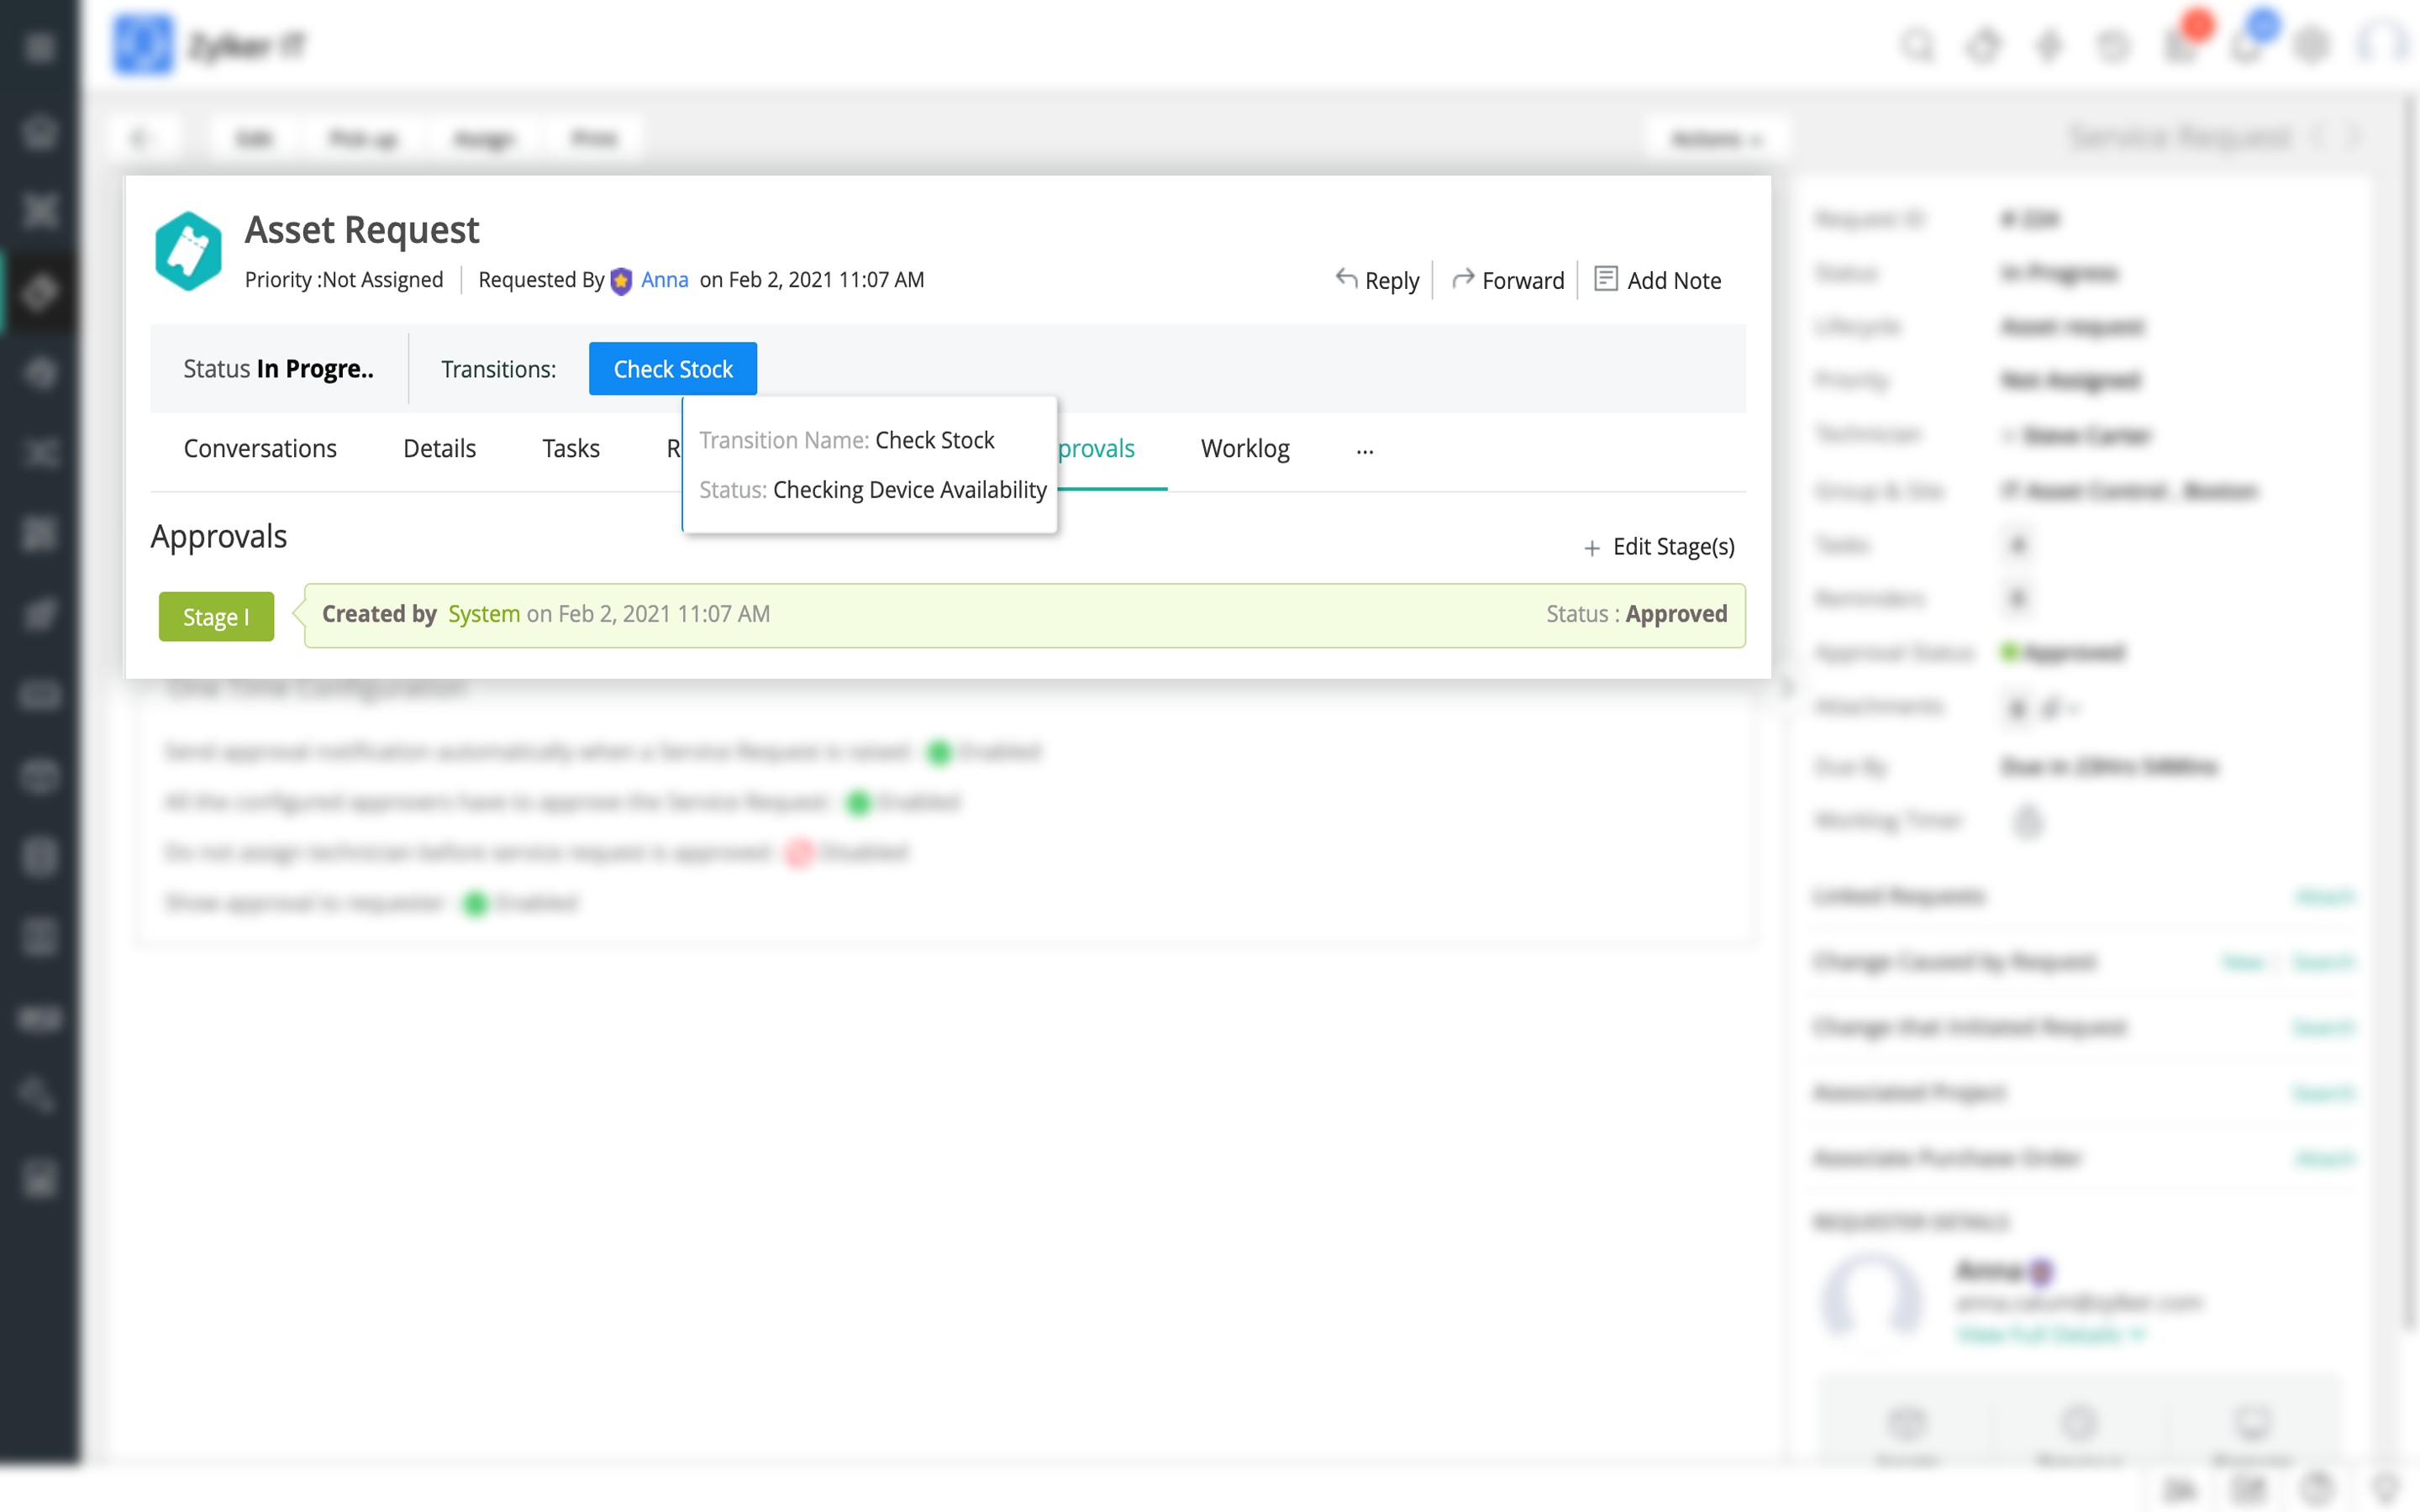Click the teal Asset Request ticket icon
2420x1512 pixels.
click(188, 252)
